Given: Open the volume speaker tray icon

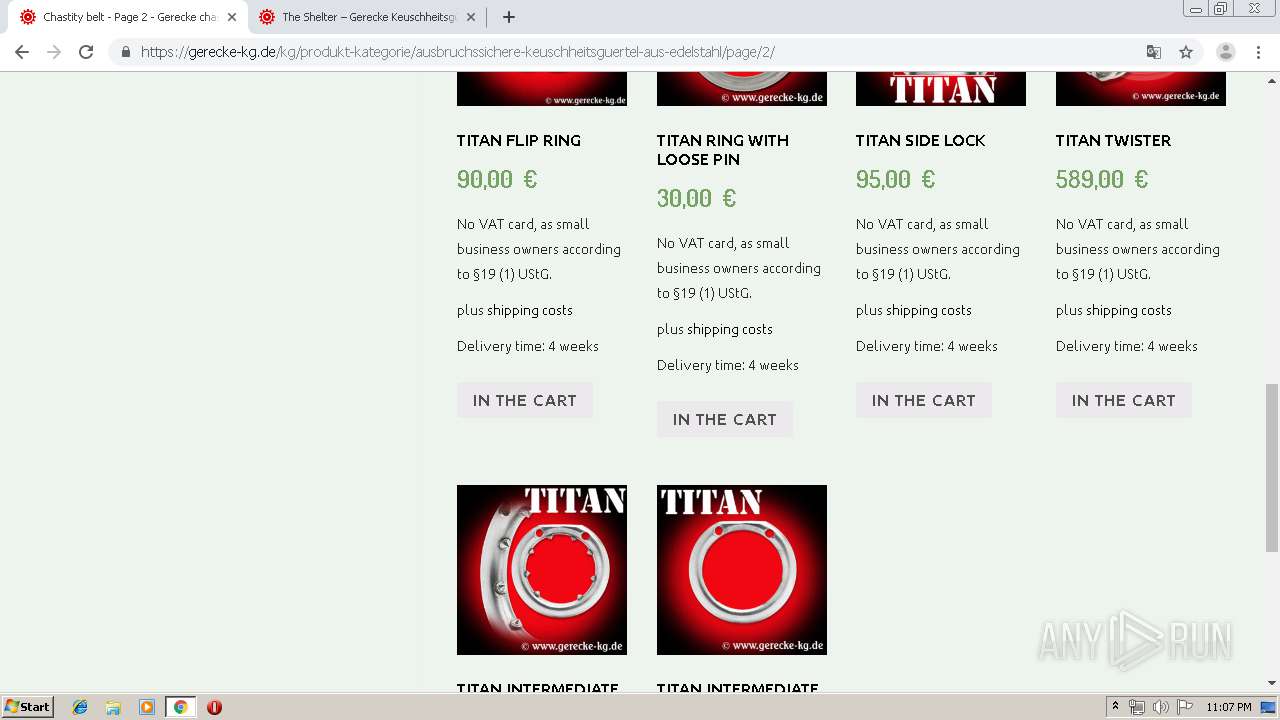Looking at the screenshot, I should [x=1160, y=707].
